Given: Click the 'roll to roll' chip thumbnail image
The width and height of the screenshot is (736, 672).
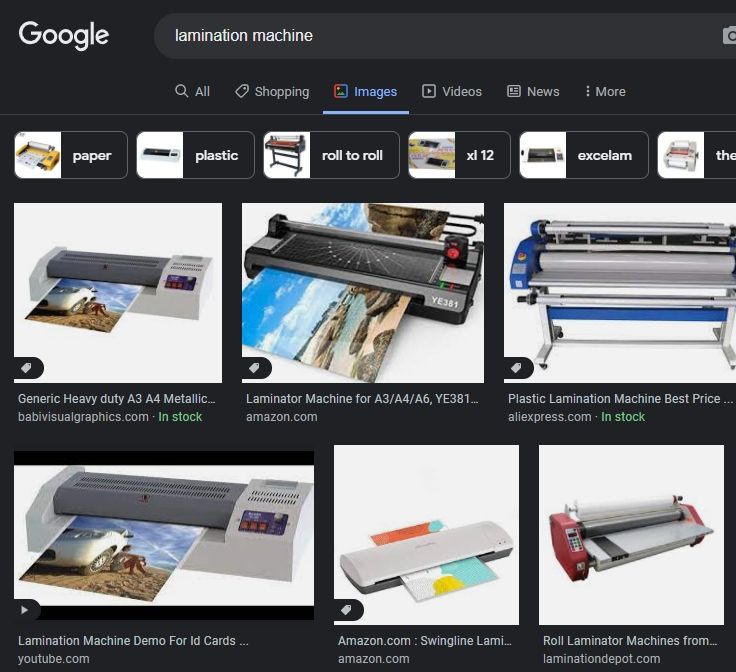Looking at the screenshot, I should click(287, 155).
